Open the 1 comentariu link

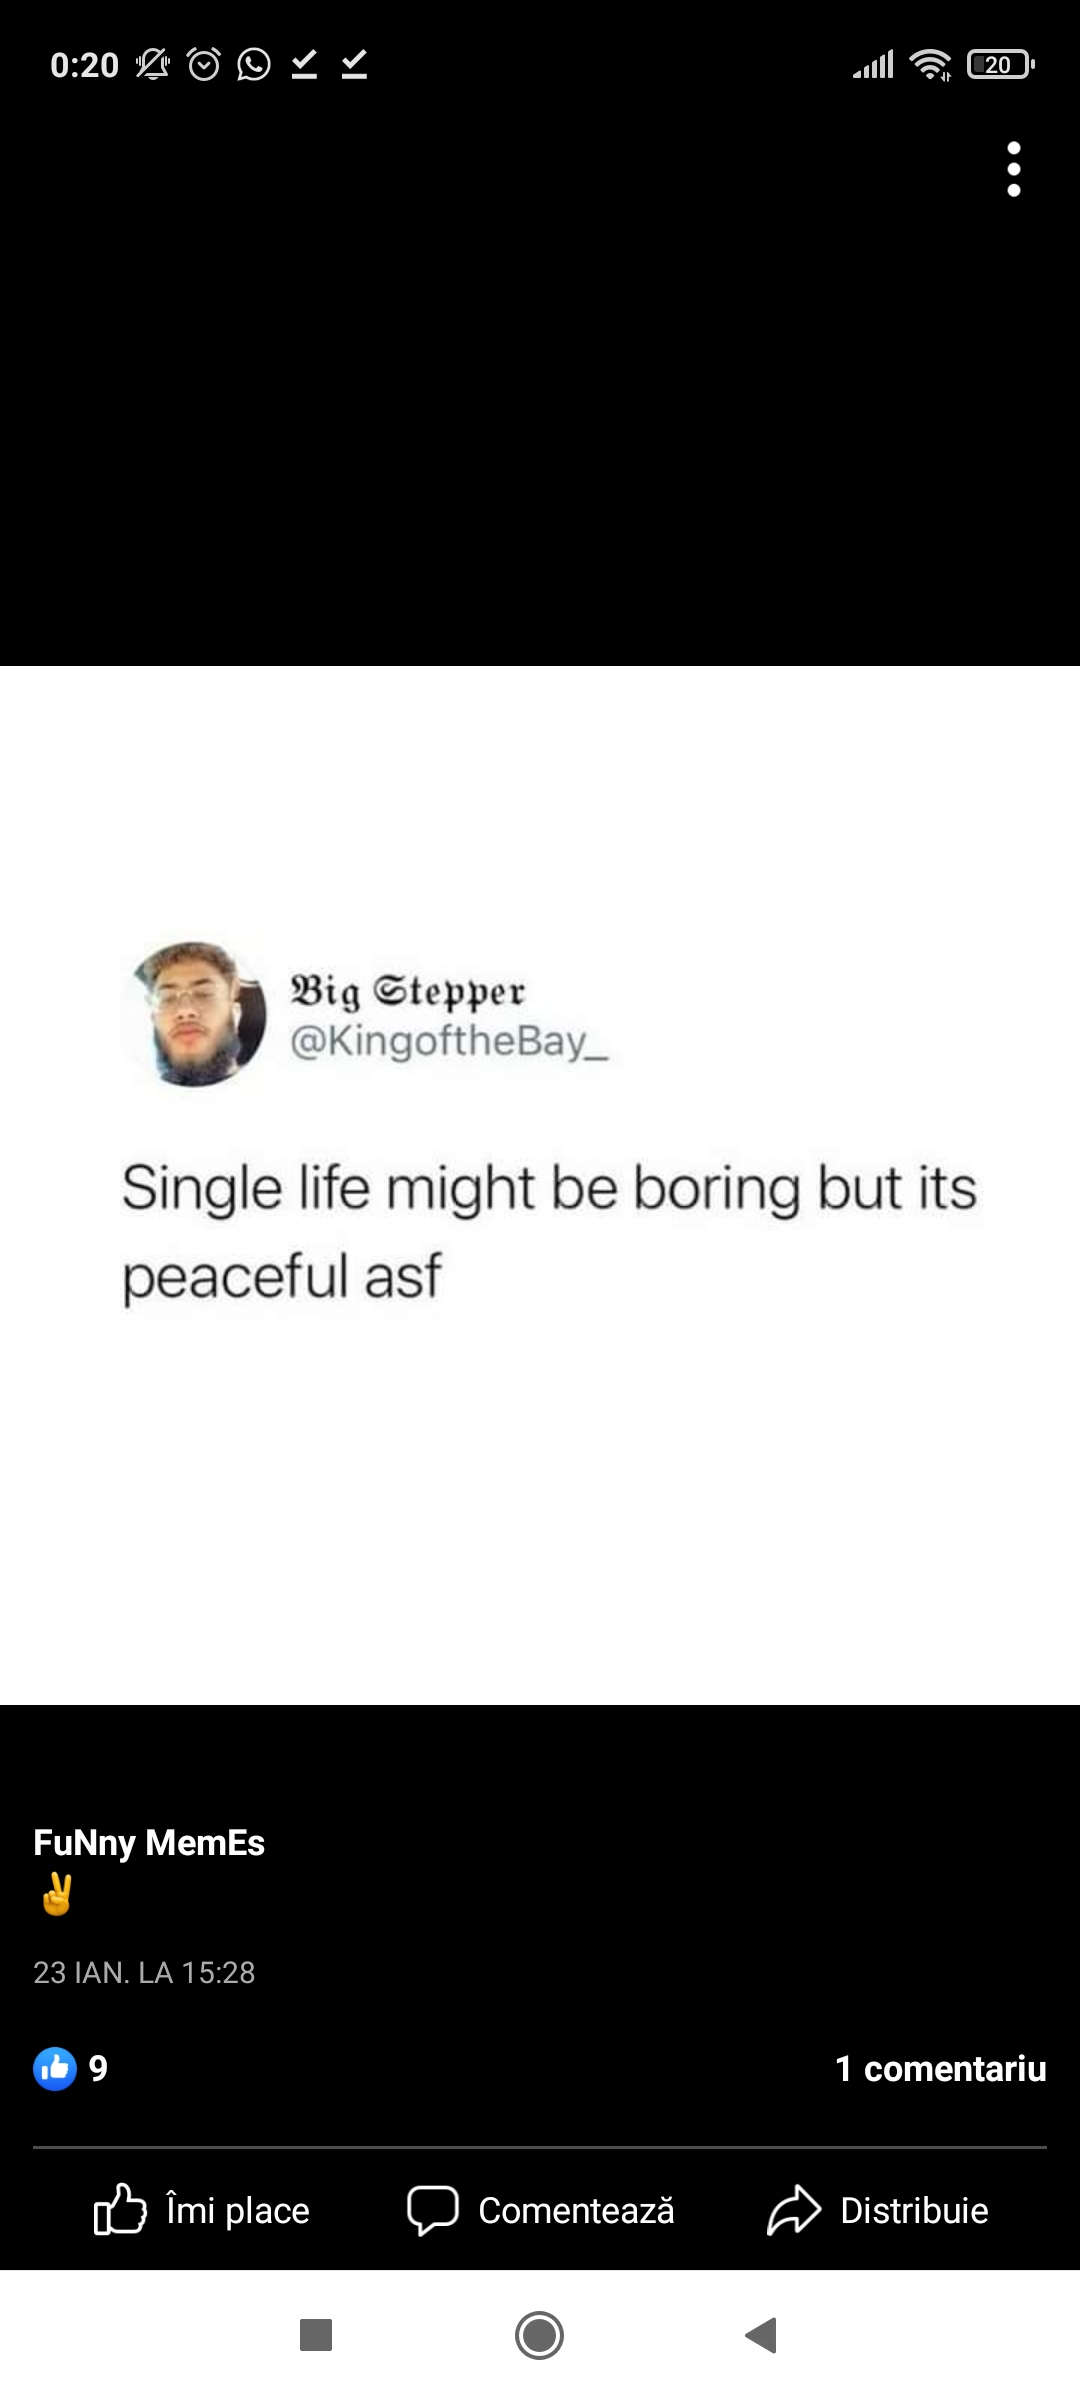click(940, 2068)
